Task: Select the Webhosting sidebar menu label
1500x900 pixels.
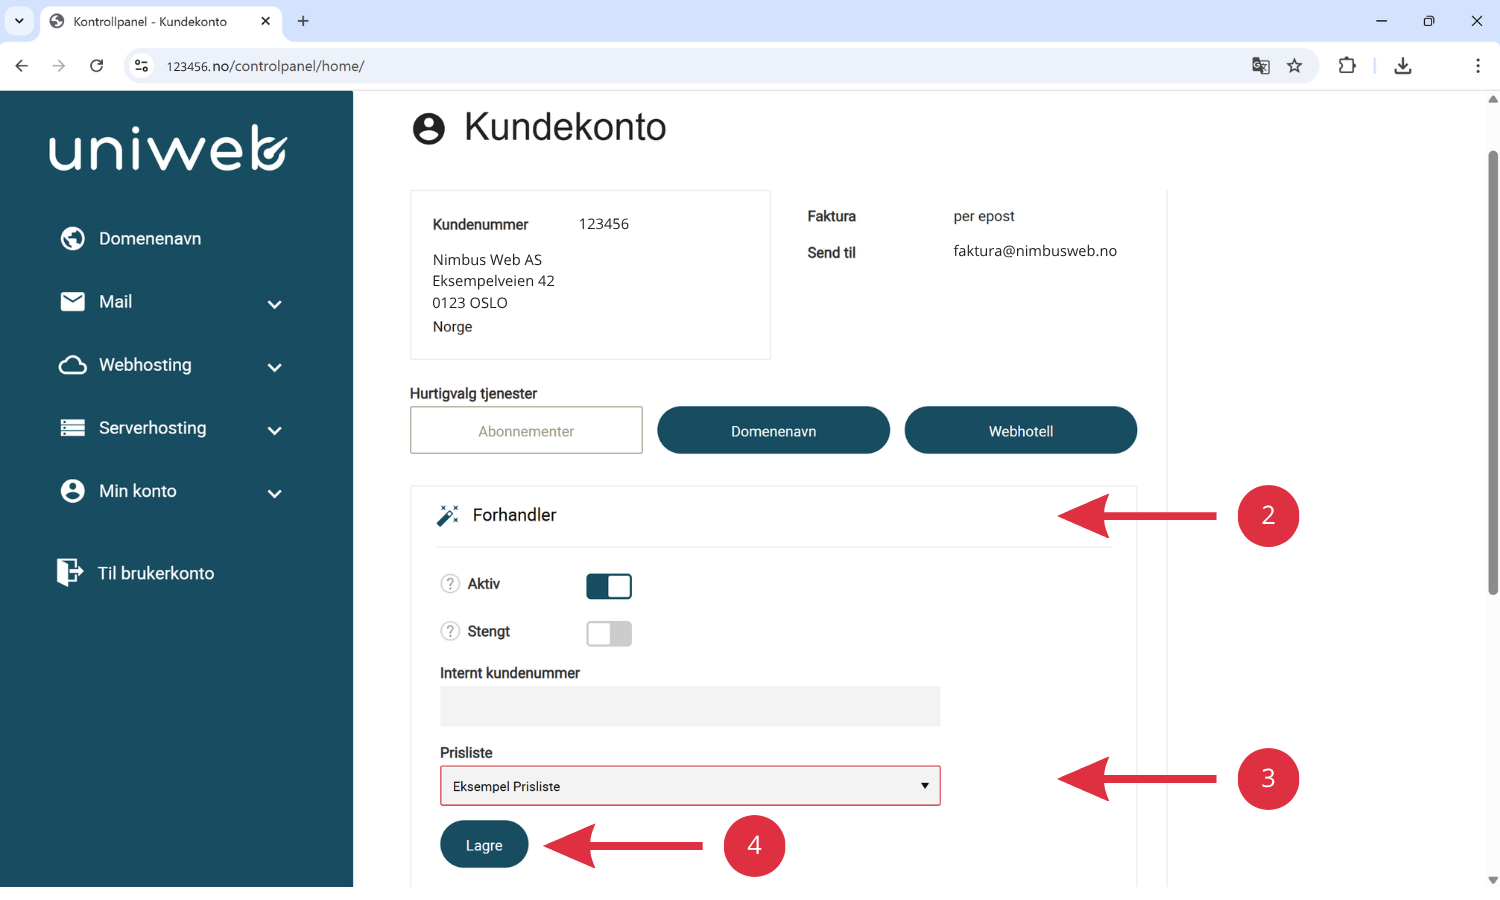Action: tap(145, 365)
